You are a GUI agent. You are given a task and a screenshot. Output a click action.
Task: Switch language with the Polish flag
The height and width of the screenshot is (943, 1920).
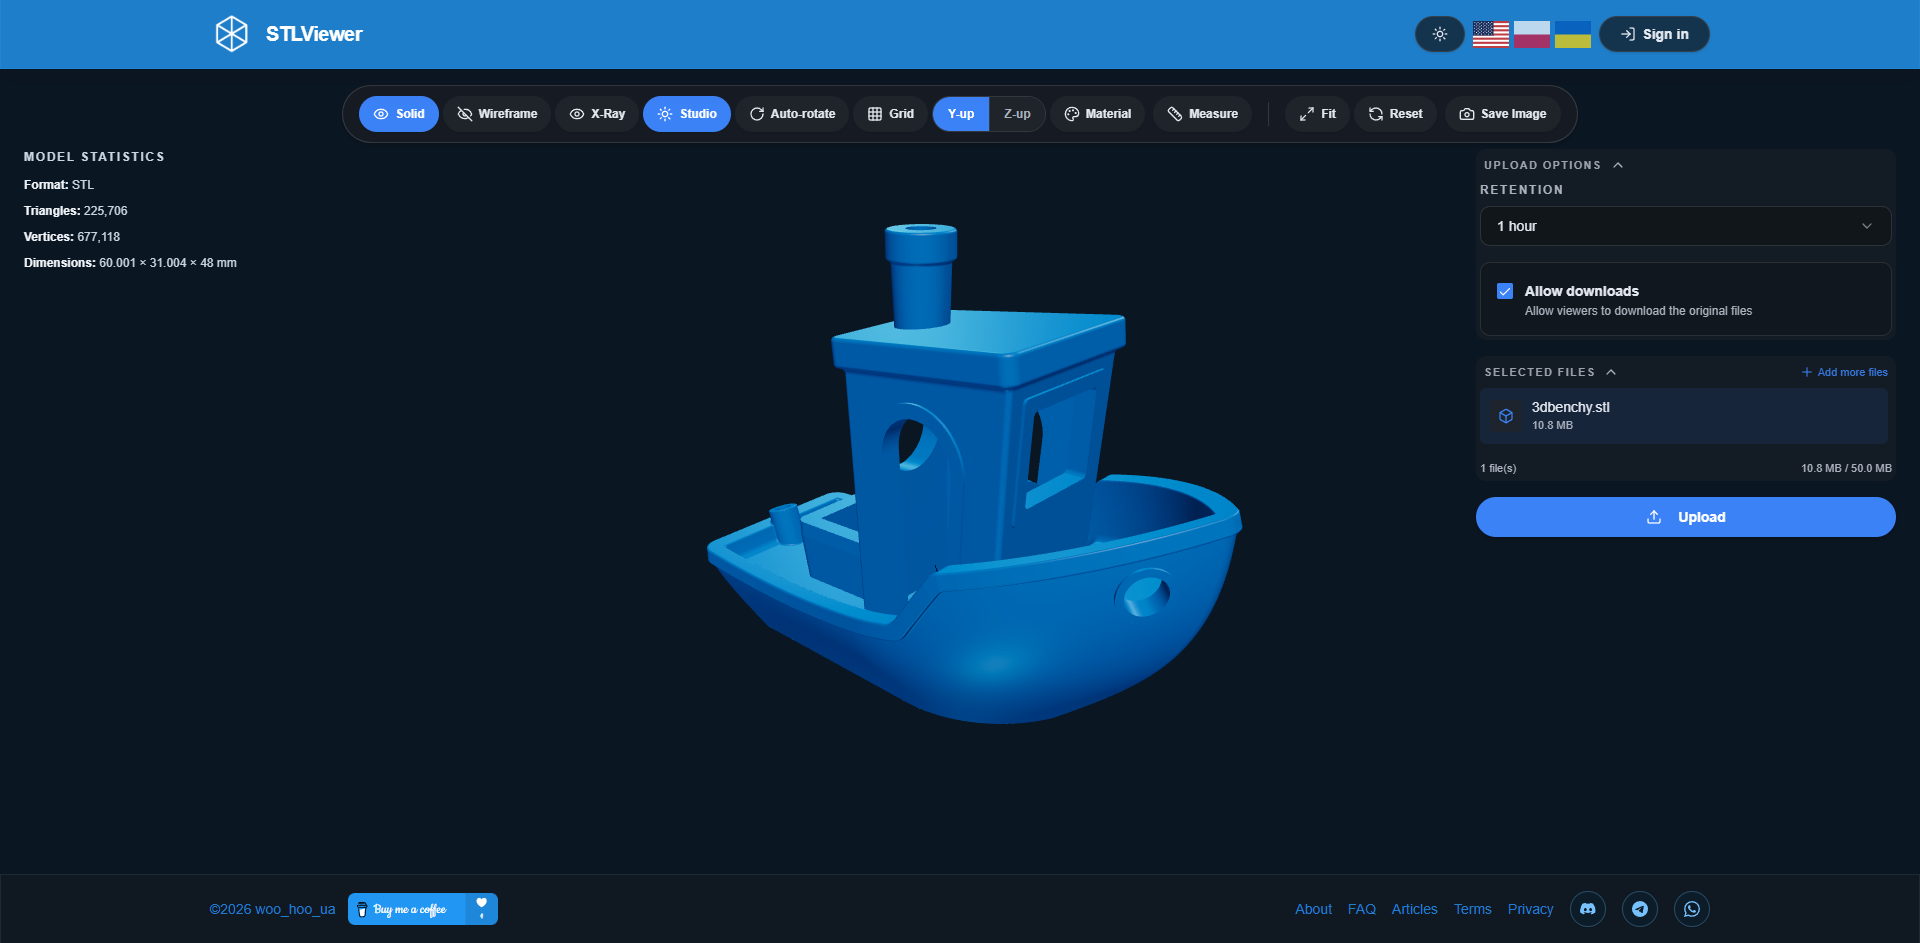click(1532, 34)
